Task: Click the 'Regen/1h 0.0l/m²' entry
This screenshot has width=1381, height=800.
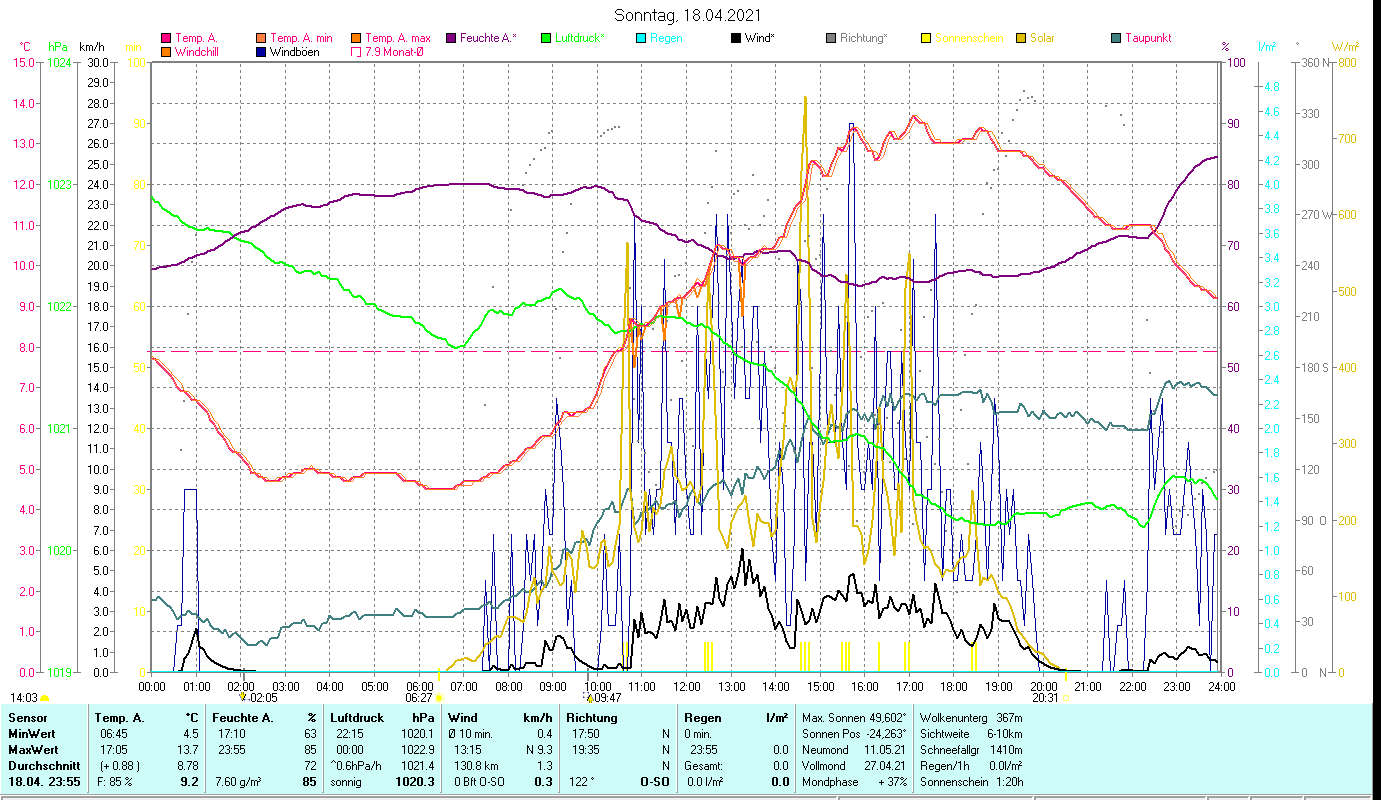Action: click(x=970, y=765)
